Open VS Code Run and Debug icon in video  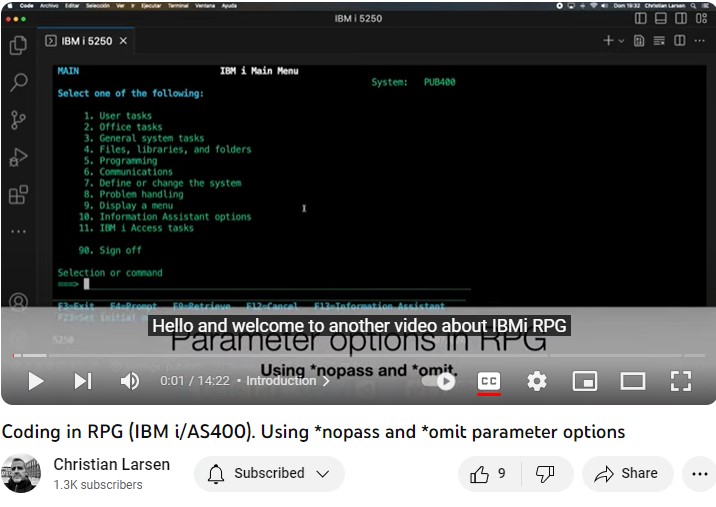point(18,157)
